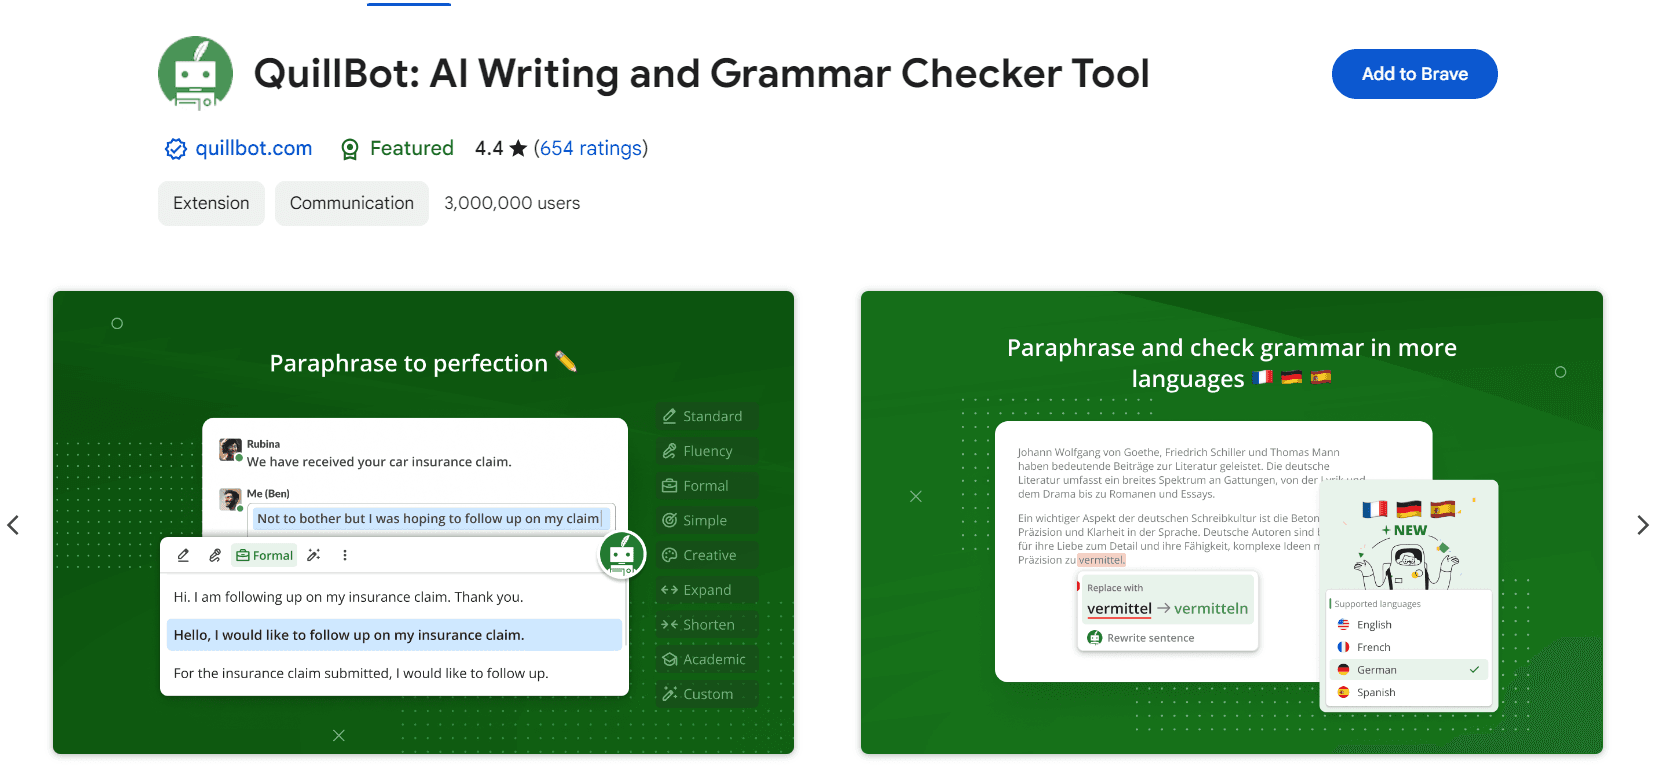
Task: Click the Add to Brave button
Action: coord(1414,74)
